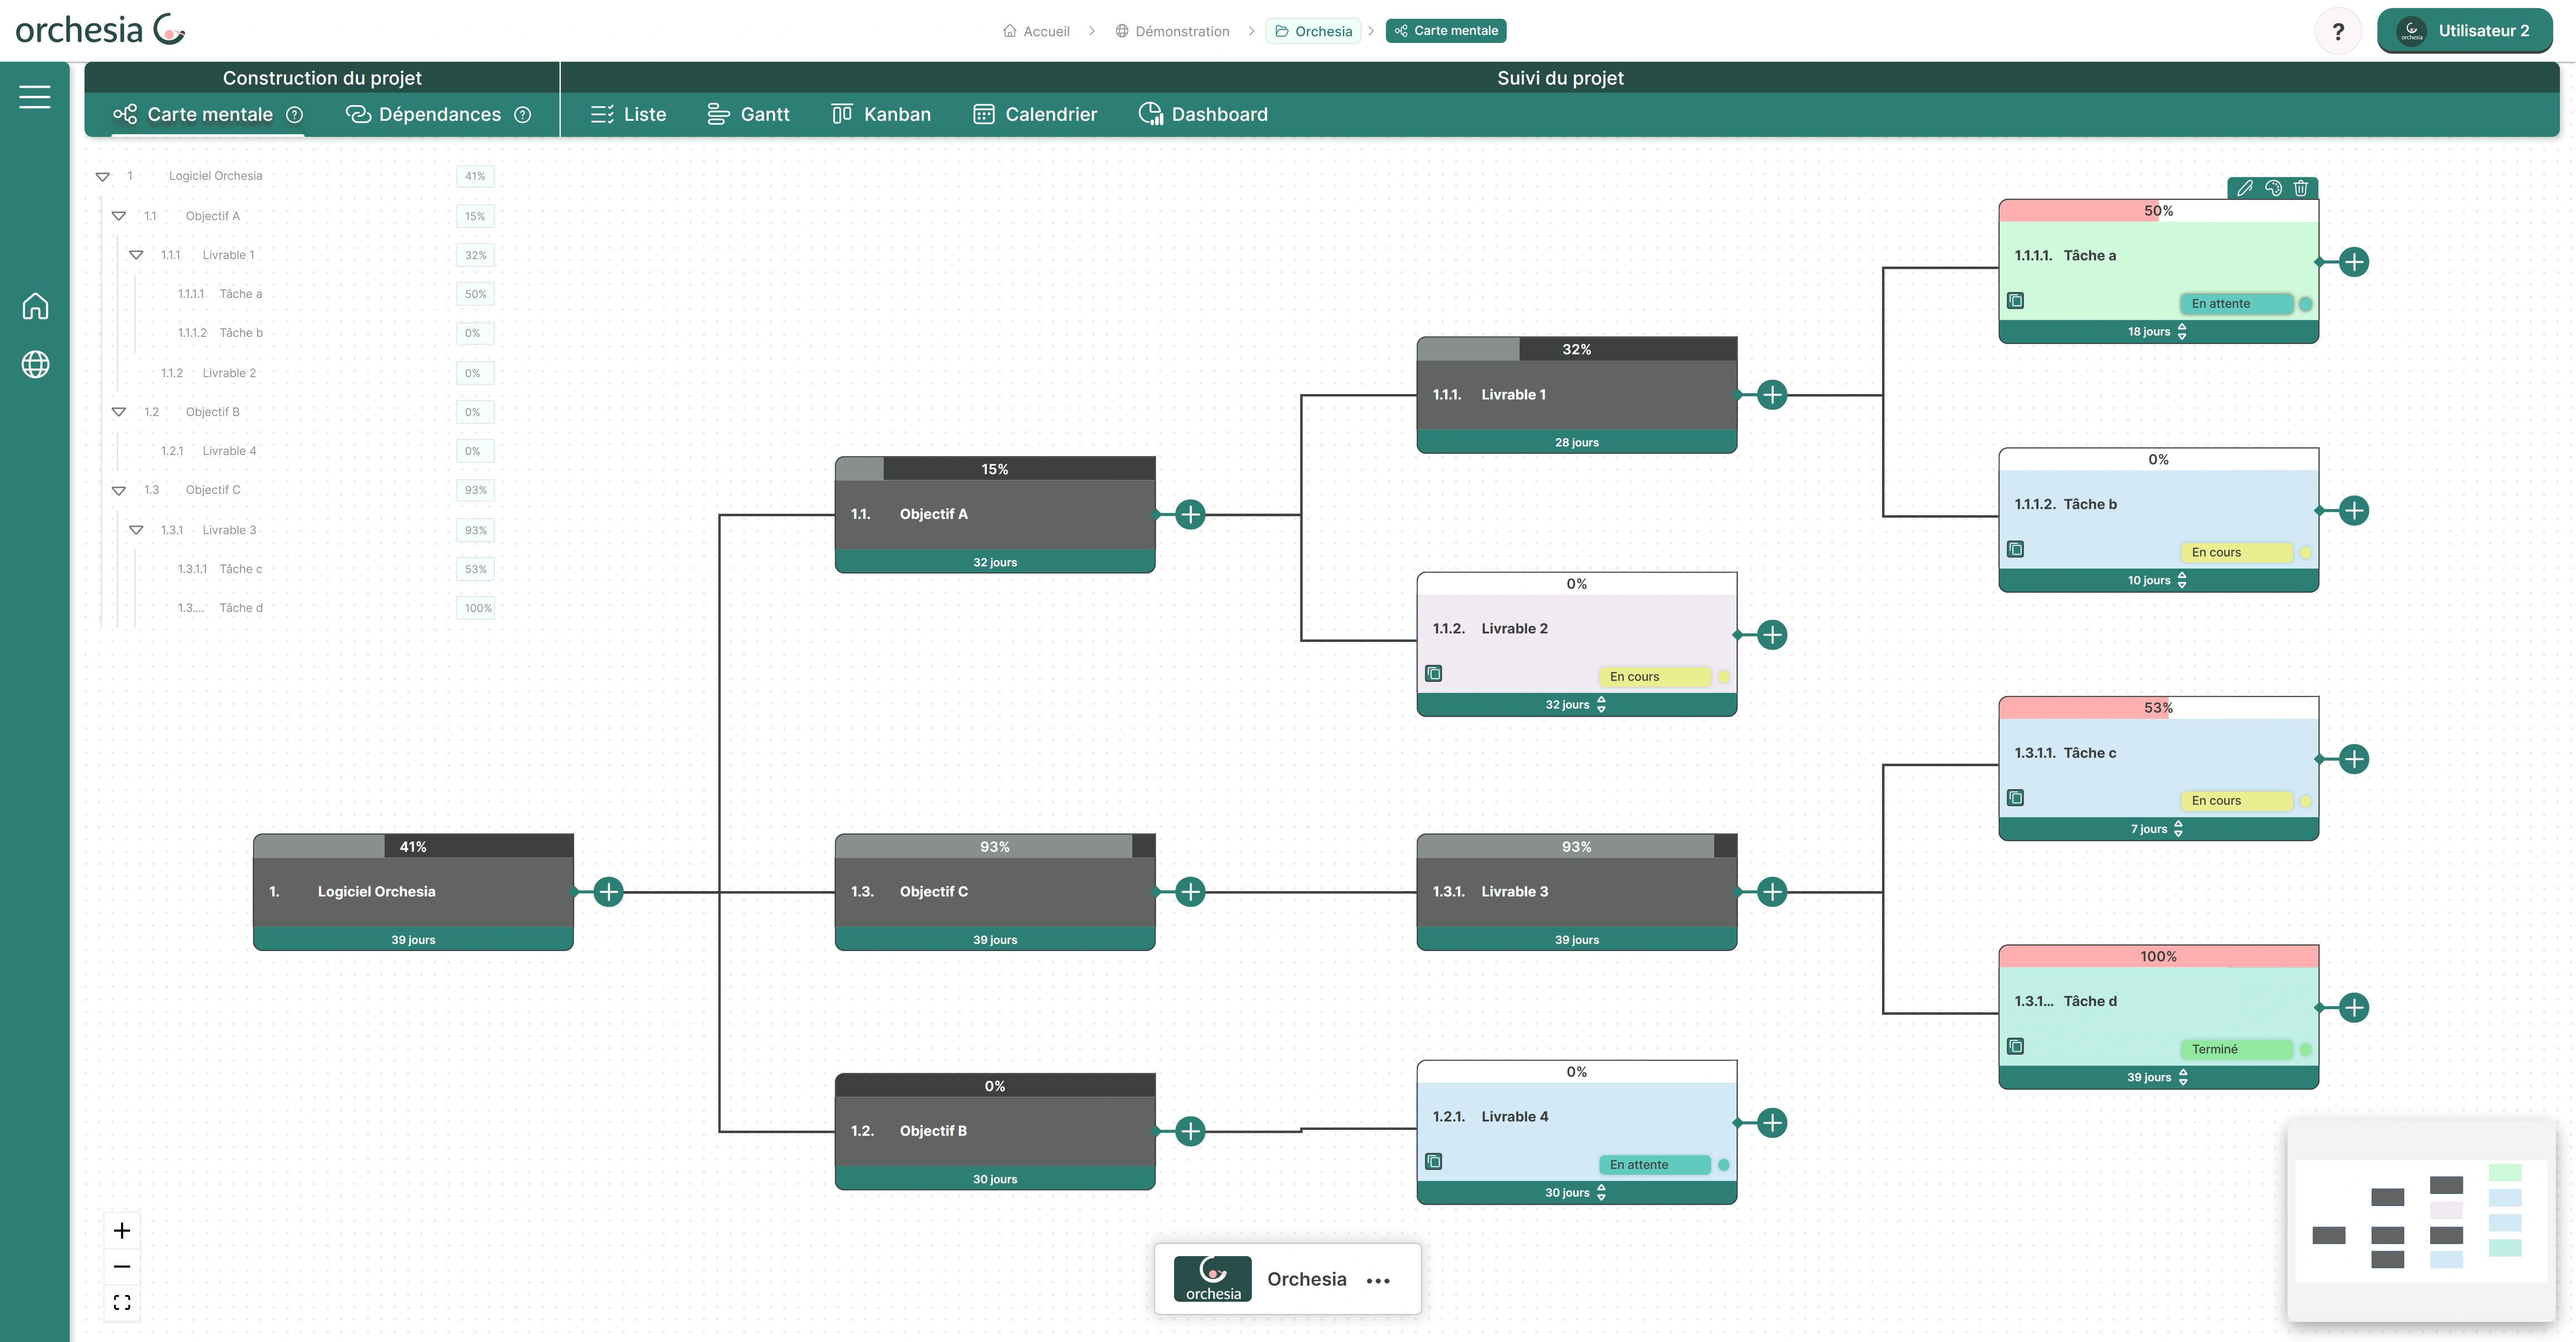Viewport: 2576px width, 1342px height.
Task: Click the plus button next to Logiciel Orchesia node
Action: pyautogui.click(x=608, y=892)
